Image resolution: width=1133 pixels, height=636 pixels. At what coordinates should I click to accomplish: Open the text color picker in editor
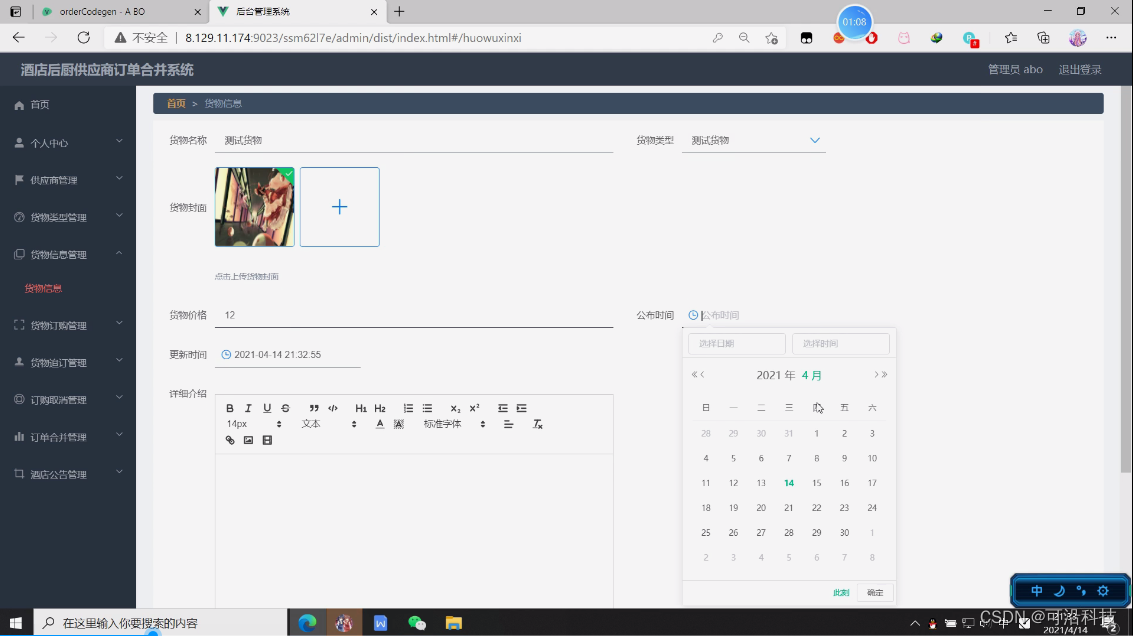coord(380,425)
